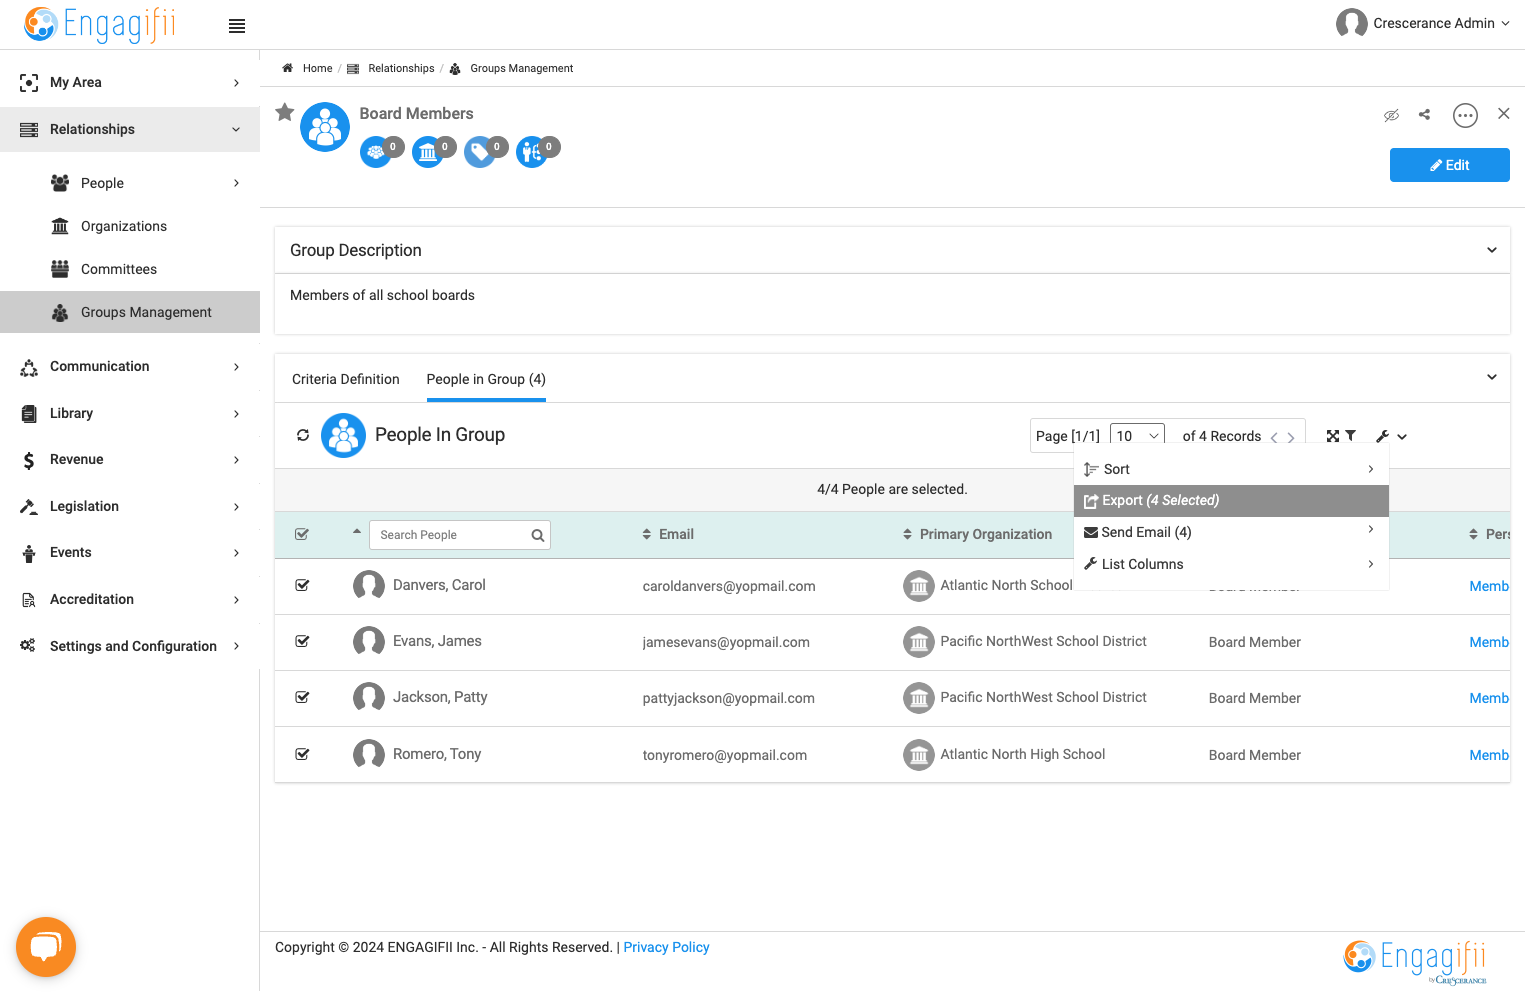Image resolution: width=1525 pixels, height=993 pixels.
Task: Click the expand fullscreen grid icon
Action: click(1332, 436)
